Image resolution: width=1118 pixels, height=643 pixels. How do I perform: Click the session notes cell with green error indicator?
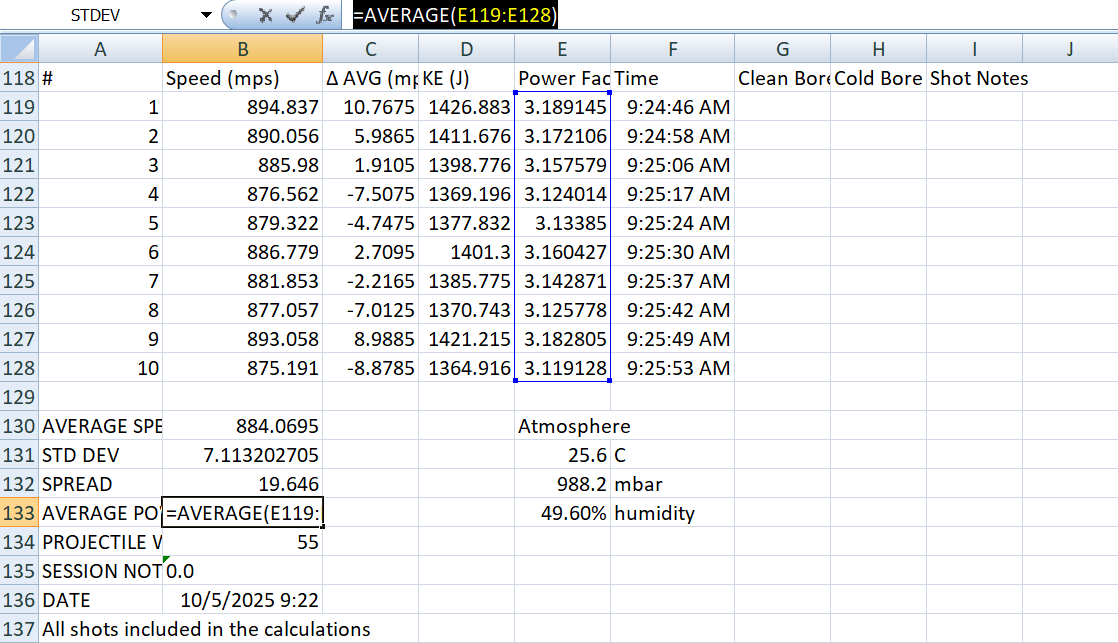(242, 572)
